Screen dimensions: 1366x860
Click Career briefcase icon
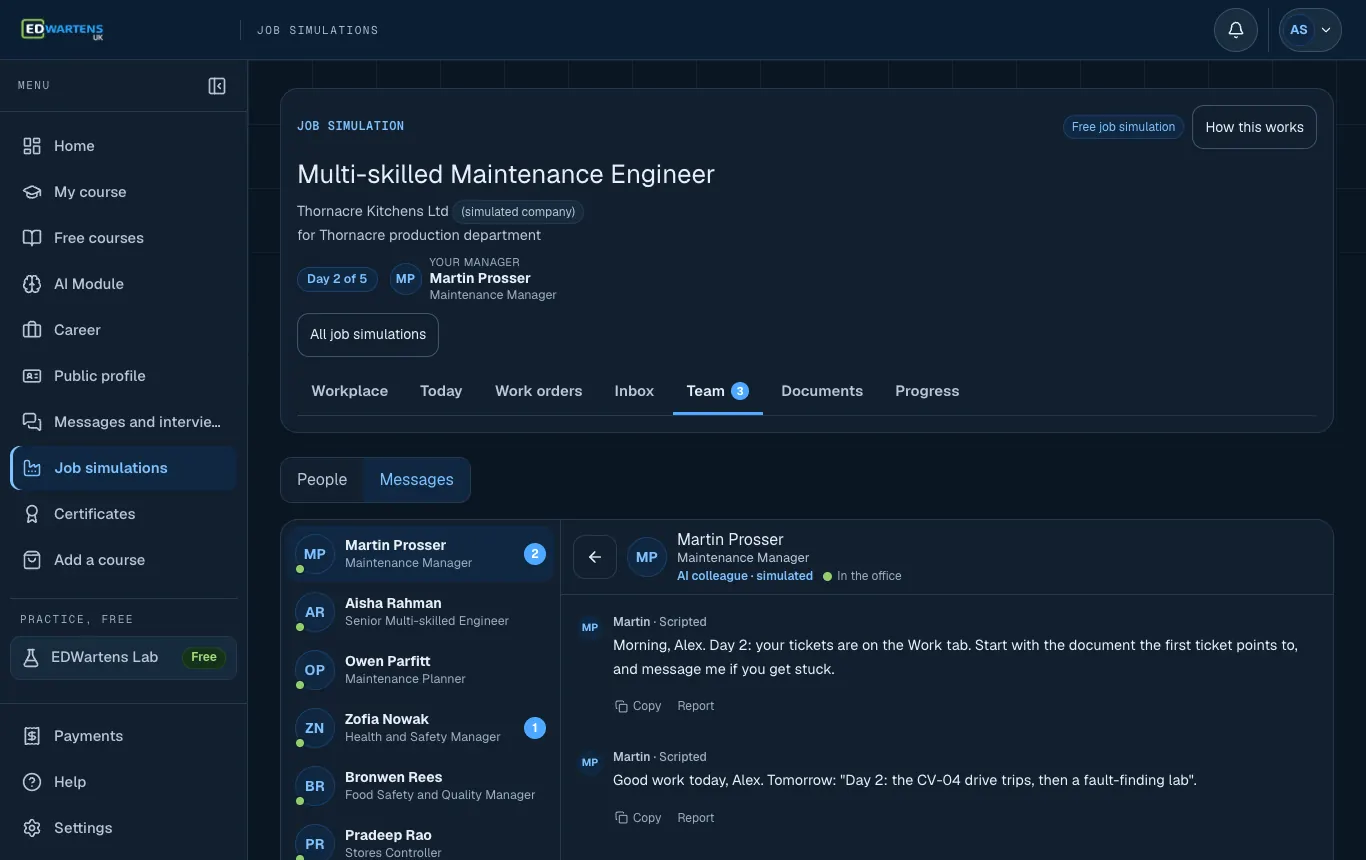click(x=32, y=330)
